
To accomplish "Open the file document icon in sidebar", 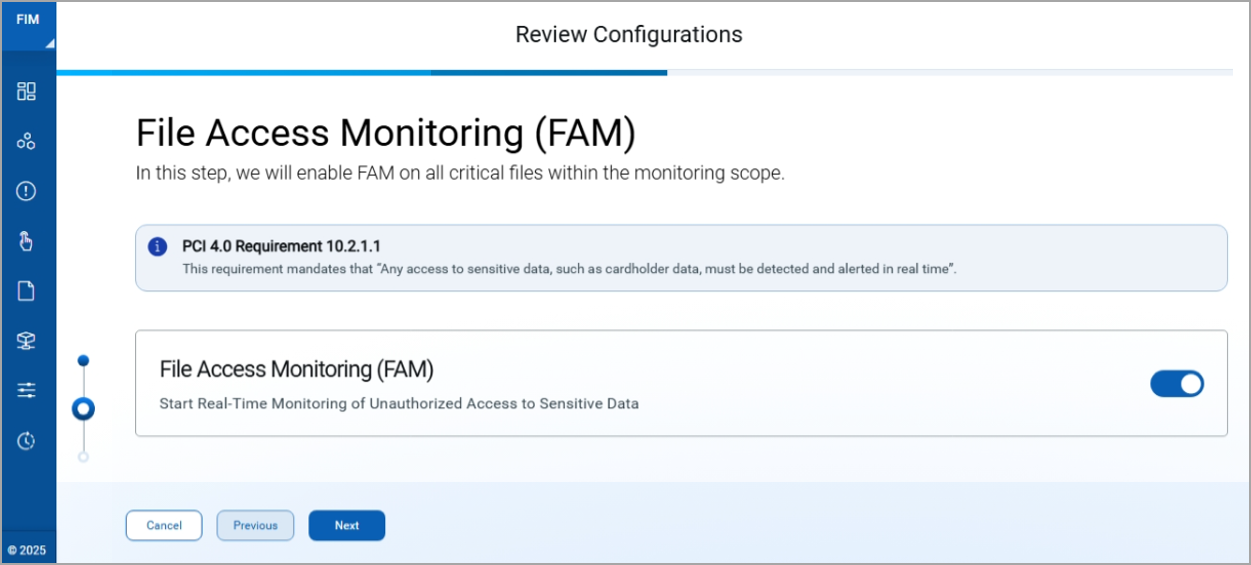I will tap(26, 291).
